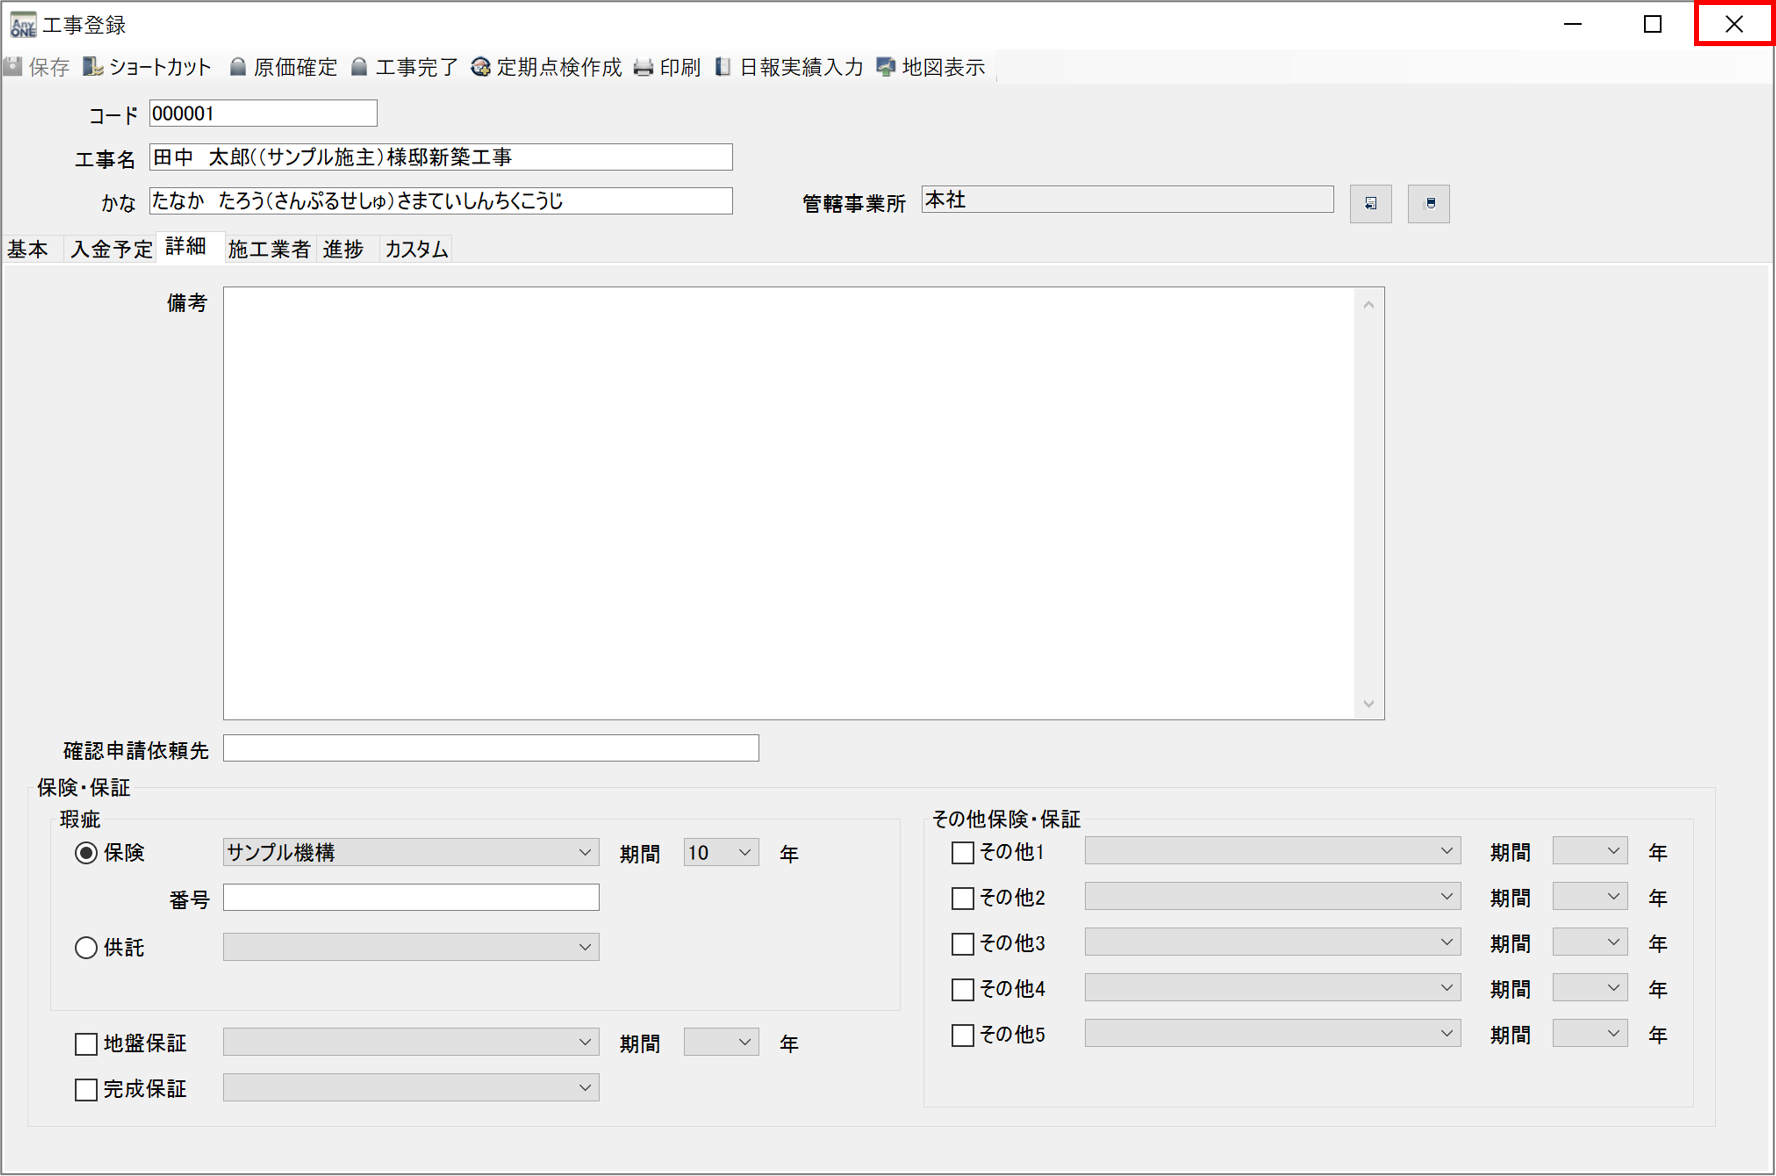Click the 印刷 print icon
Image resolution: width=1776 pixels, height=1176 pixels.
click(644, 67)
